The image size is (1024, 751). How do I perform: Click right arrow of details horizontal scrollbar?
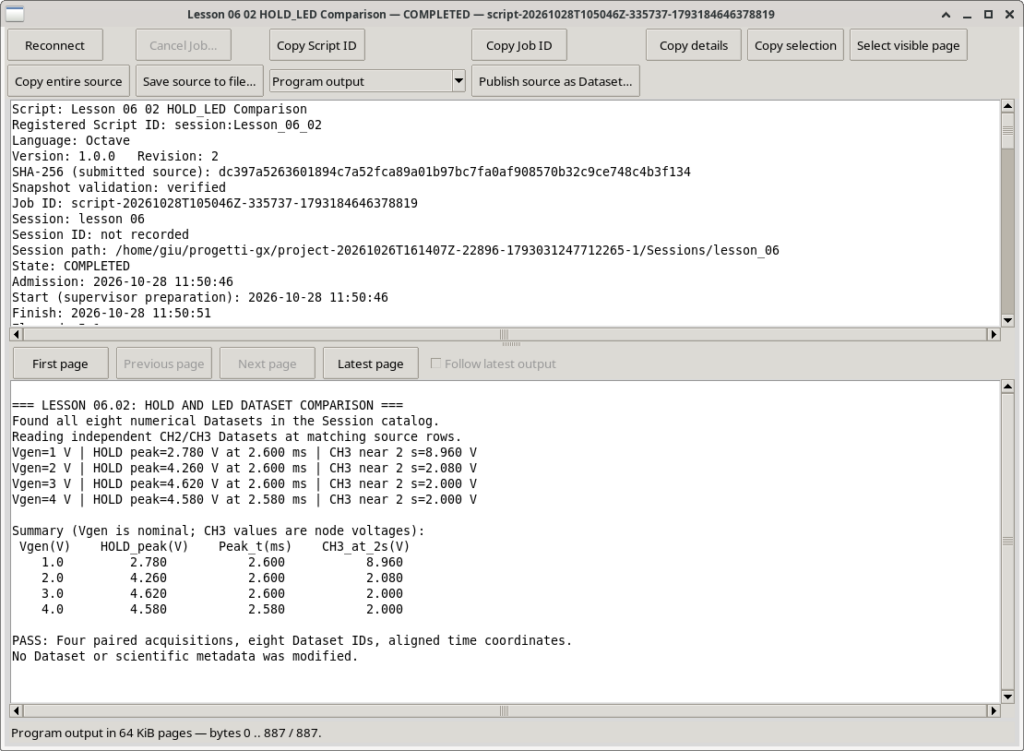pyautogui.click(x=993, y=334)
